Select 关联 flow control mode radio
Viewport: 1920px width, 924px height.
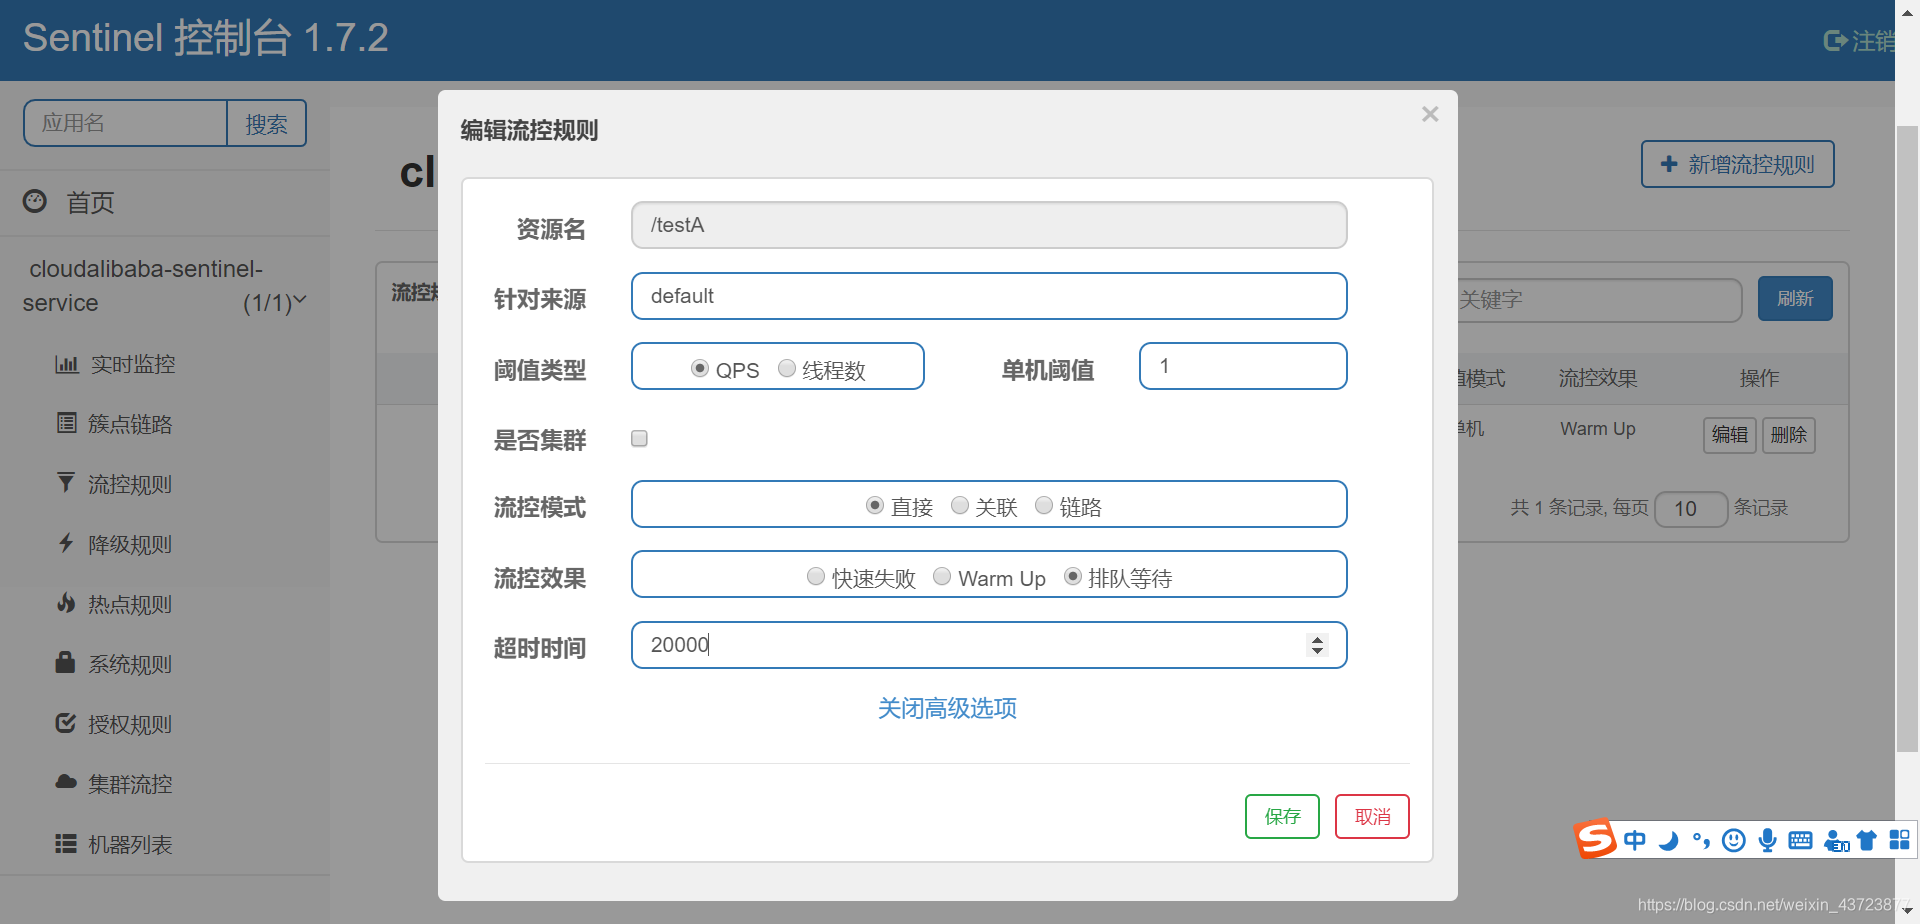coord(960,505)
